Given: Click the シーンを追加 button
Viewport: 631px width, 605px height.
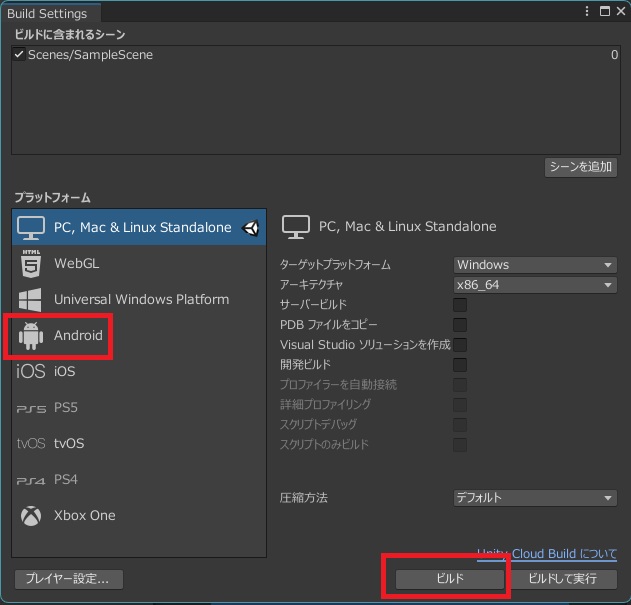Looking at the screenshot, I should click(580, 167).
